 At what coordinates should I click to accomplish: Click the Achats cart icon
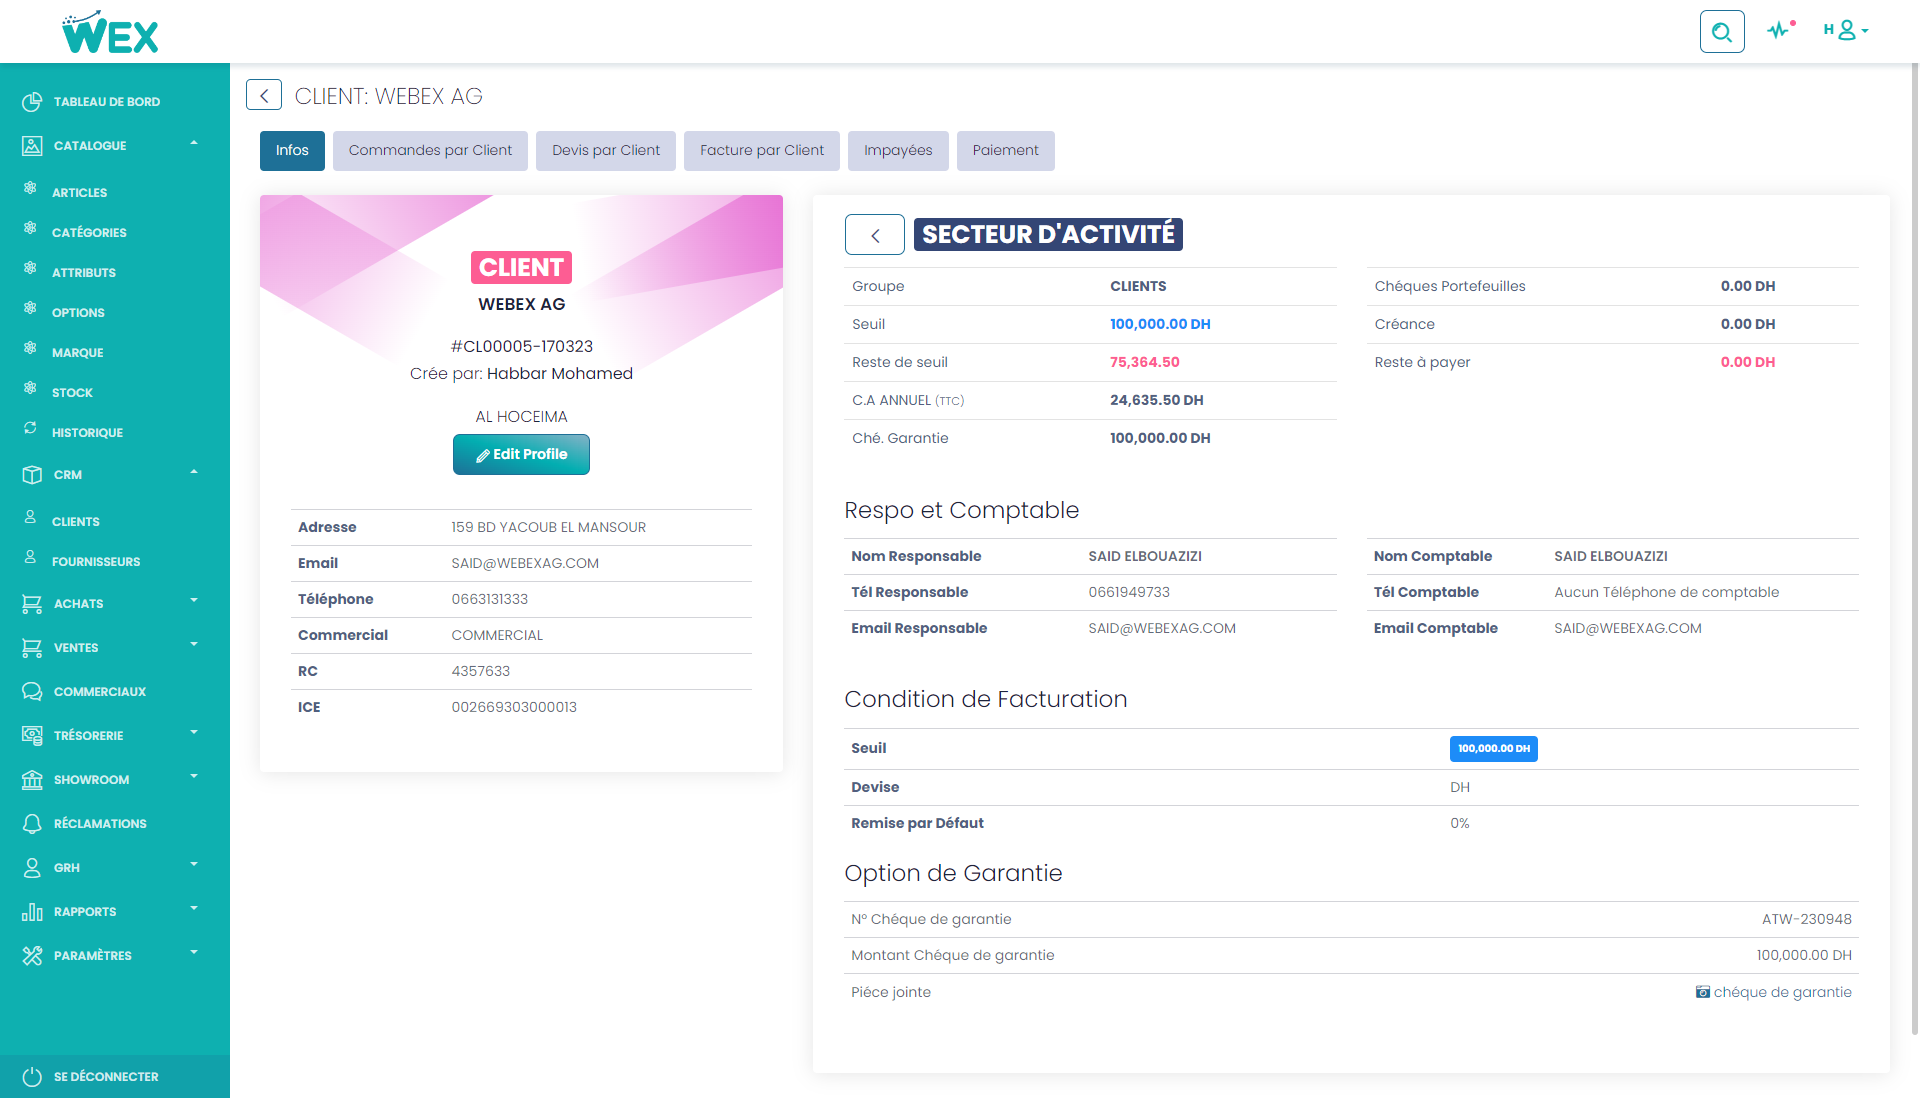(32, 604)
